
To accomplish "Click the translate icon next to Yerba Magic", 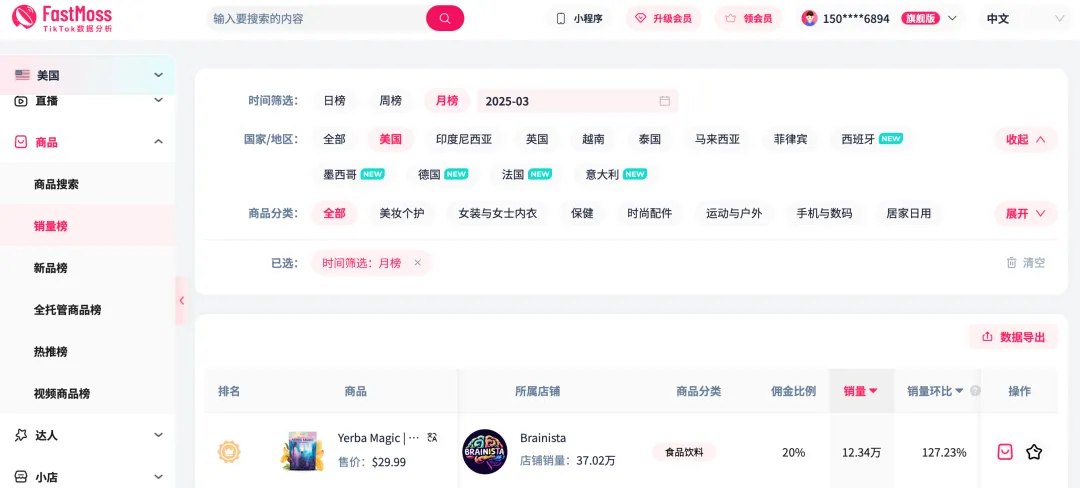I will [x=433, y=438].
